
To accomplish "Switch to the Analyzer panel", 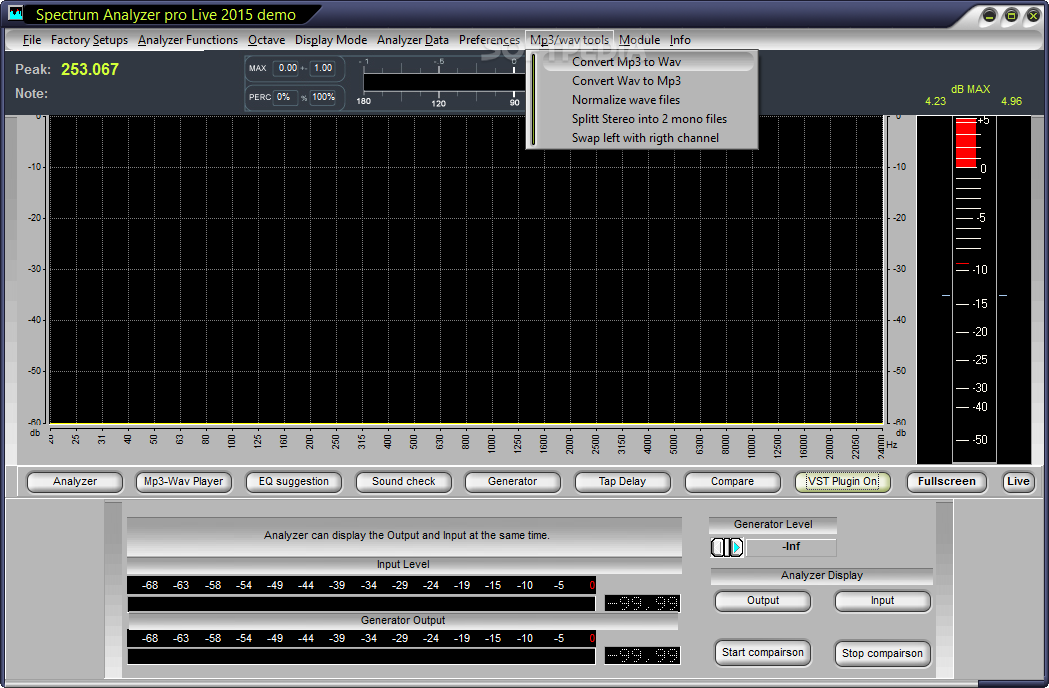I will [x=75, y=482].
